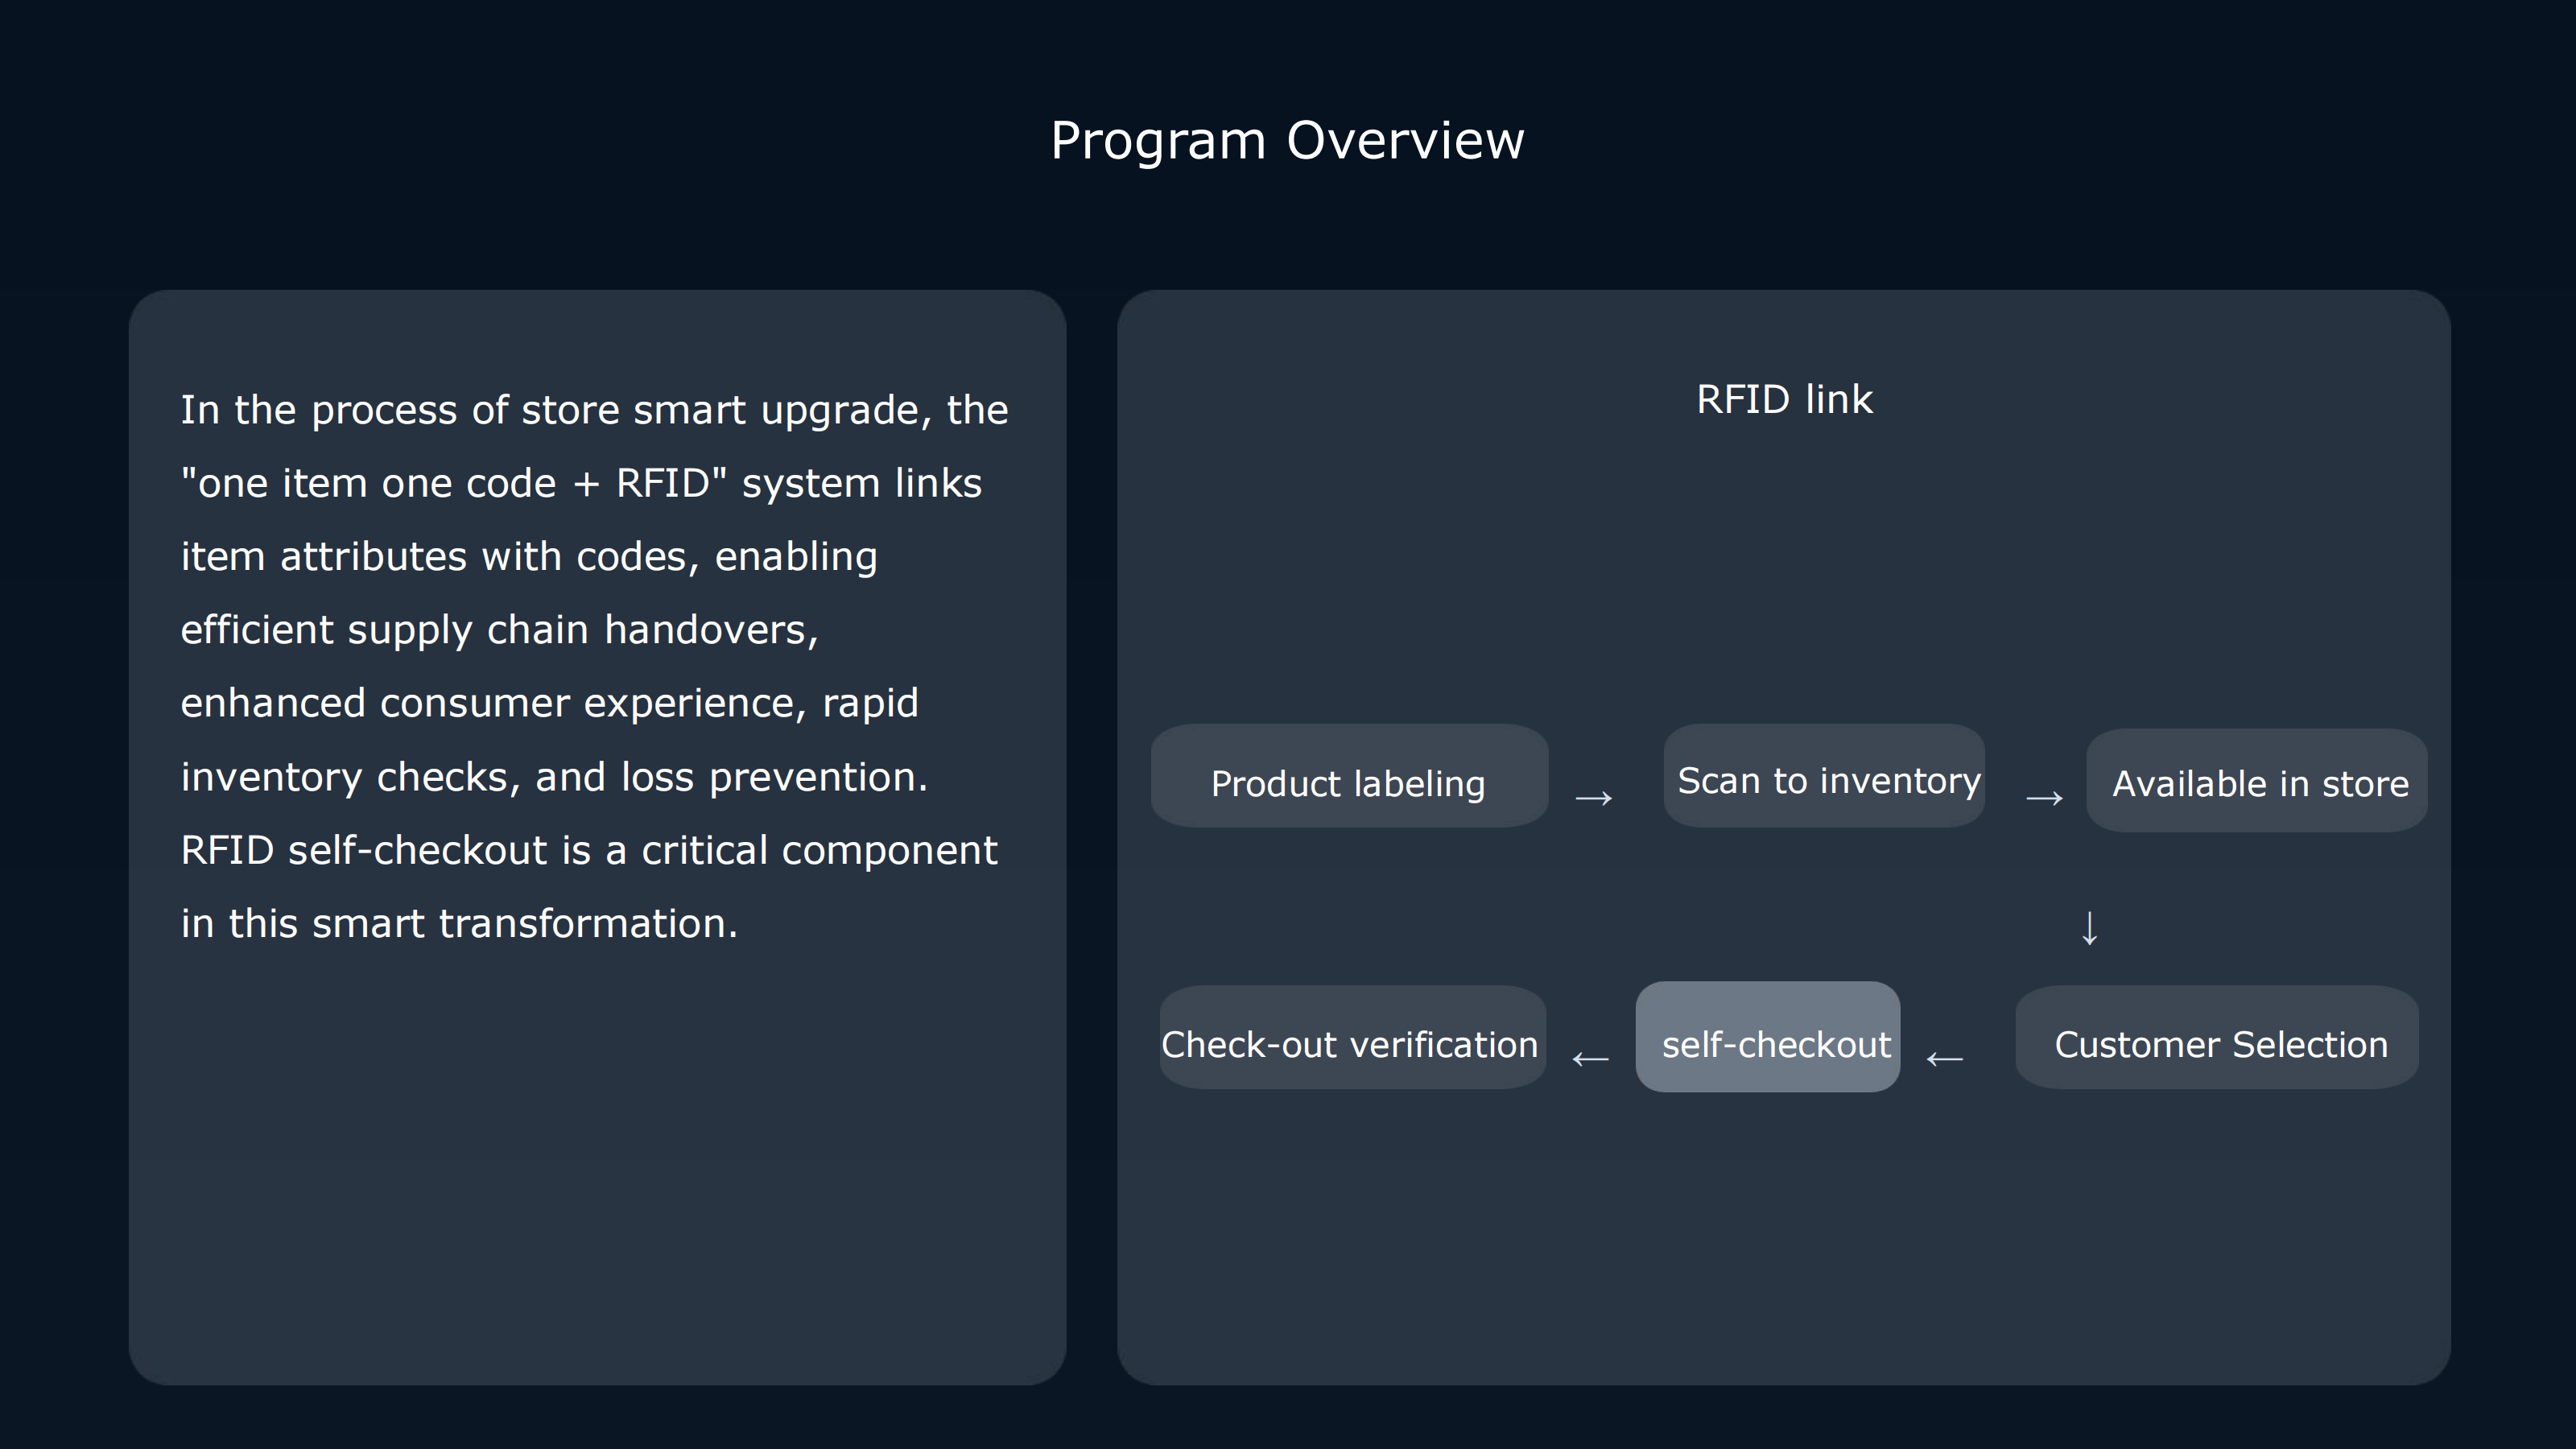
Task: Click the "efficient supply chain handovers" line
Action: tap(499, 630)
